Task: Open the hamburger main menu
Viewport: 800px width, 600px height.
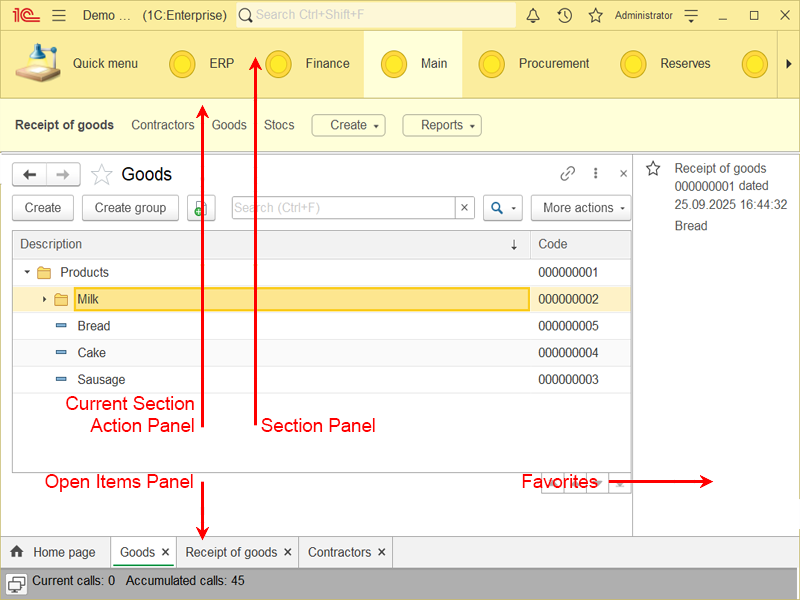Action: [59, 15]
